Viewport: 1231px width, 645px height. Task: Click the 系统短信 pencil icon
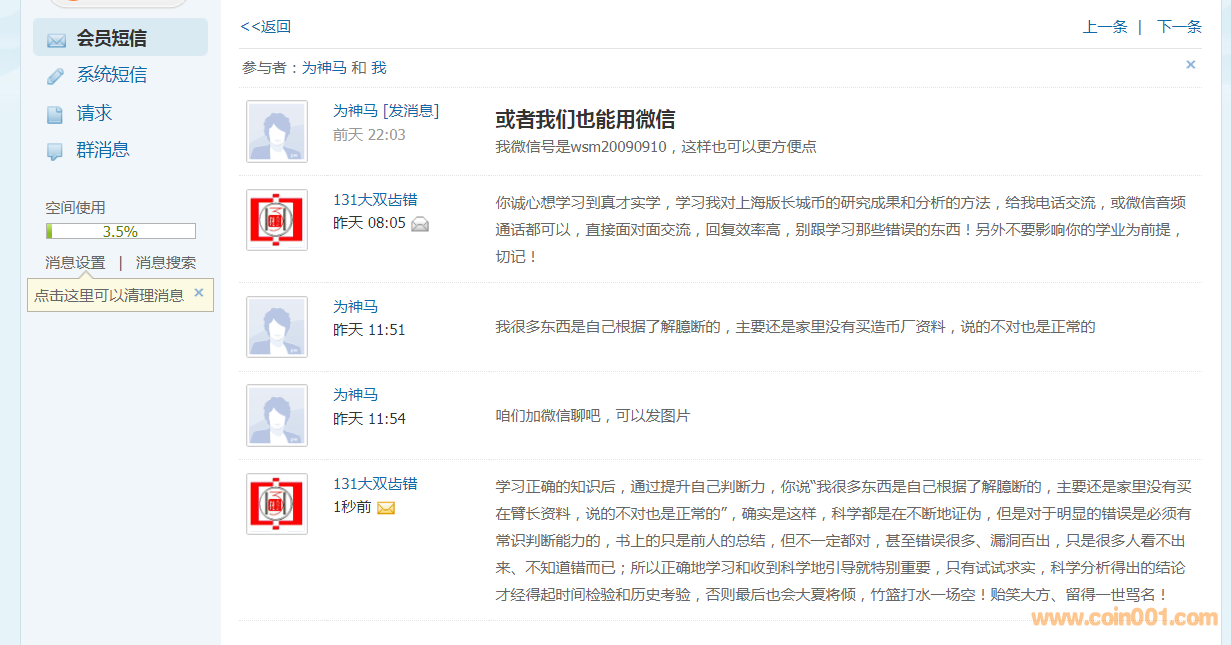pos(55,77)
